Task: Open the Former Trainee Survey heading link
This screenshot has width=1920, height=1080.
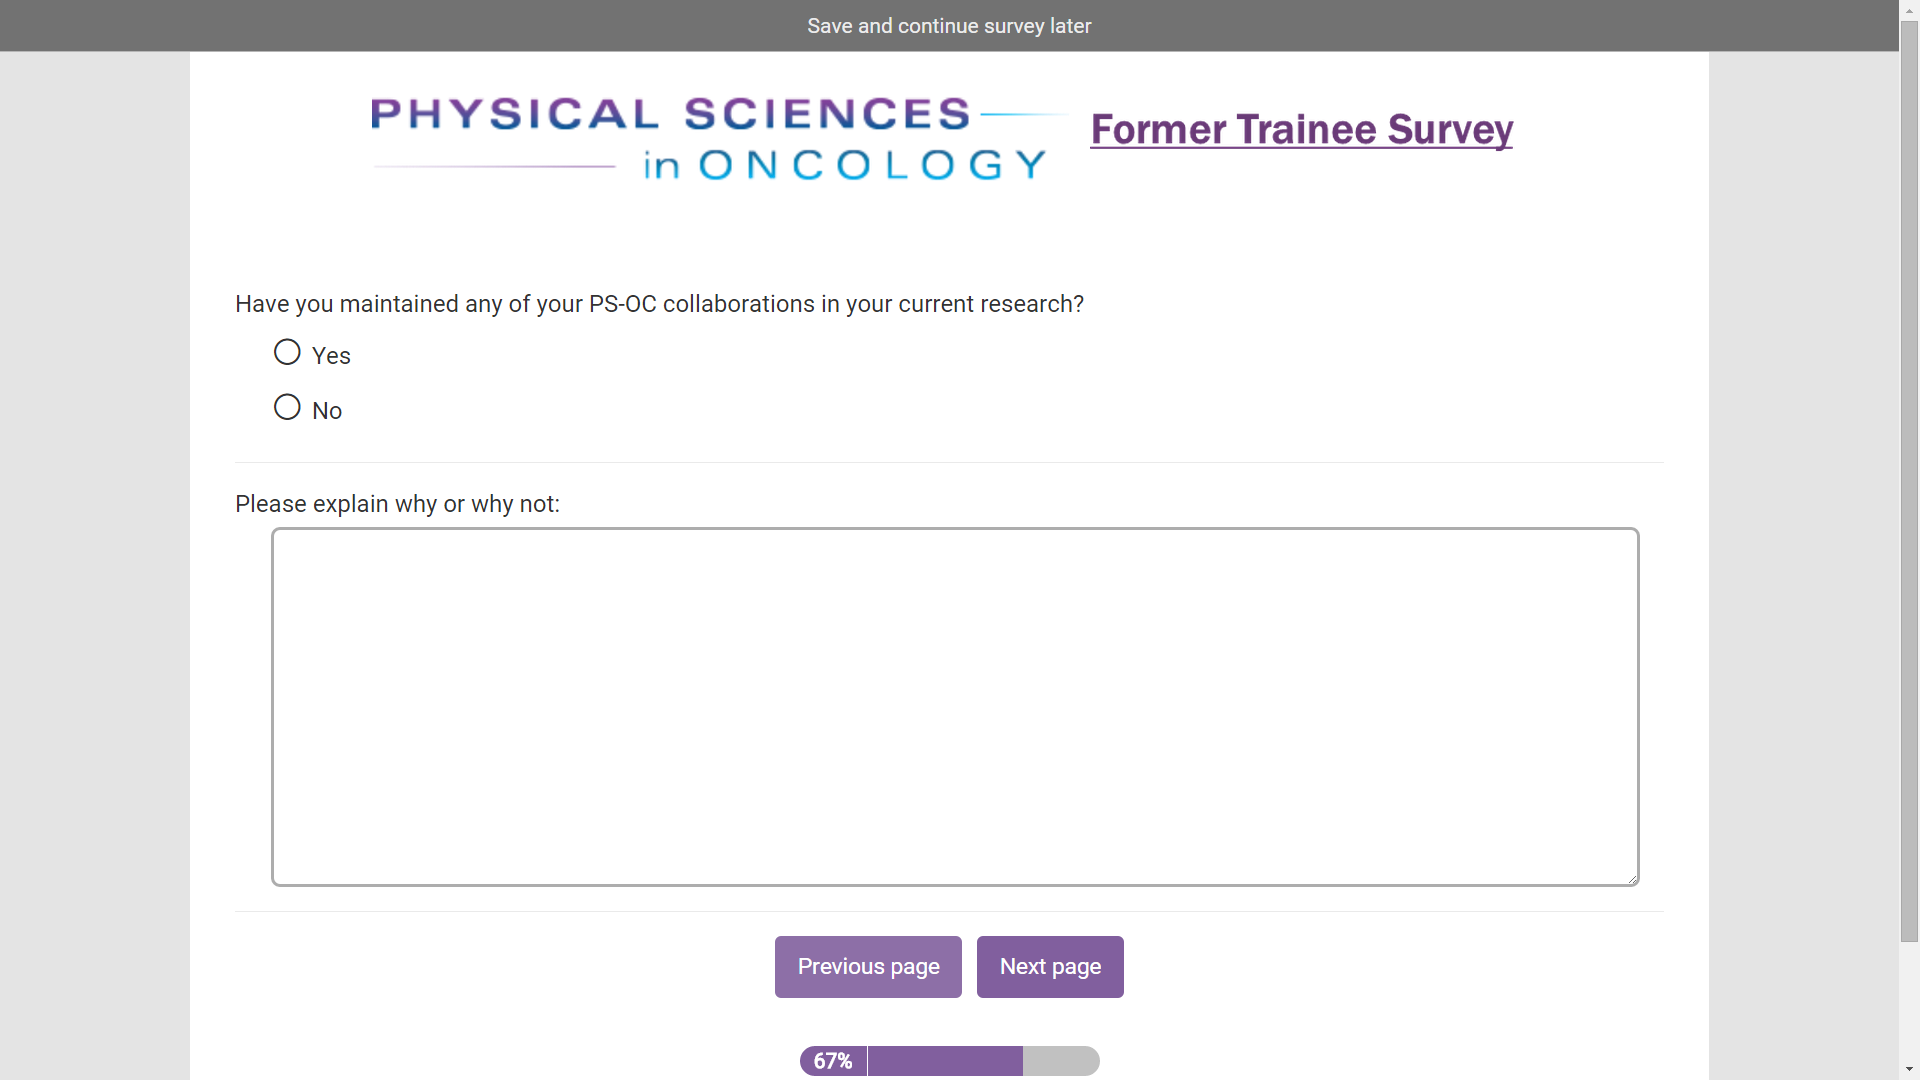Action: coord(1301,130)
